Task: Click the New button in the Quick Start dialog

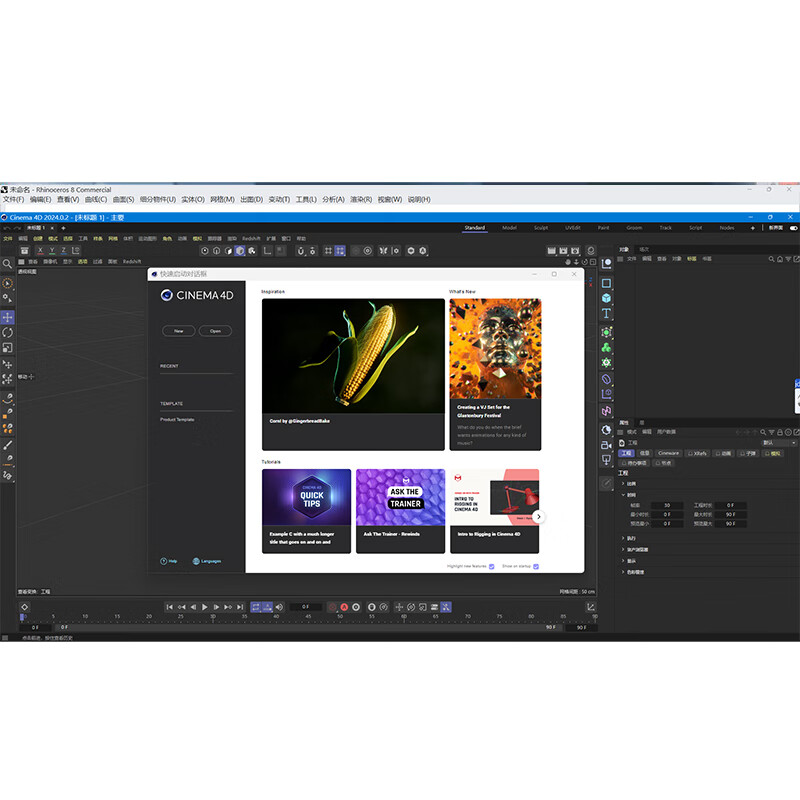Action: point(178,331)
